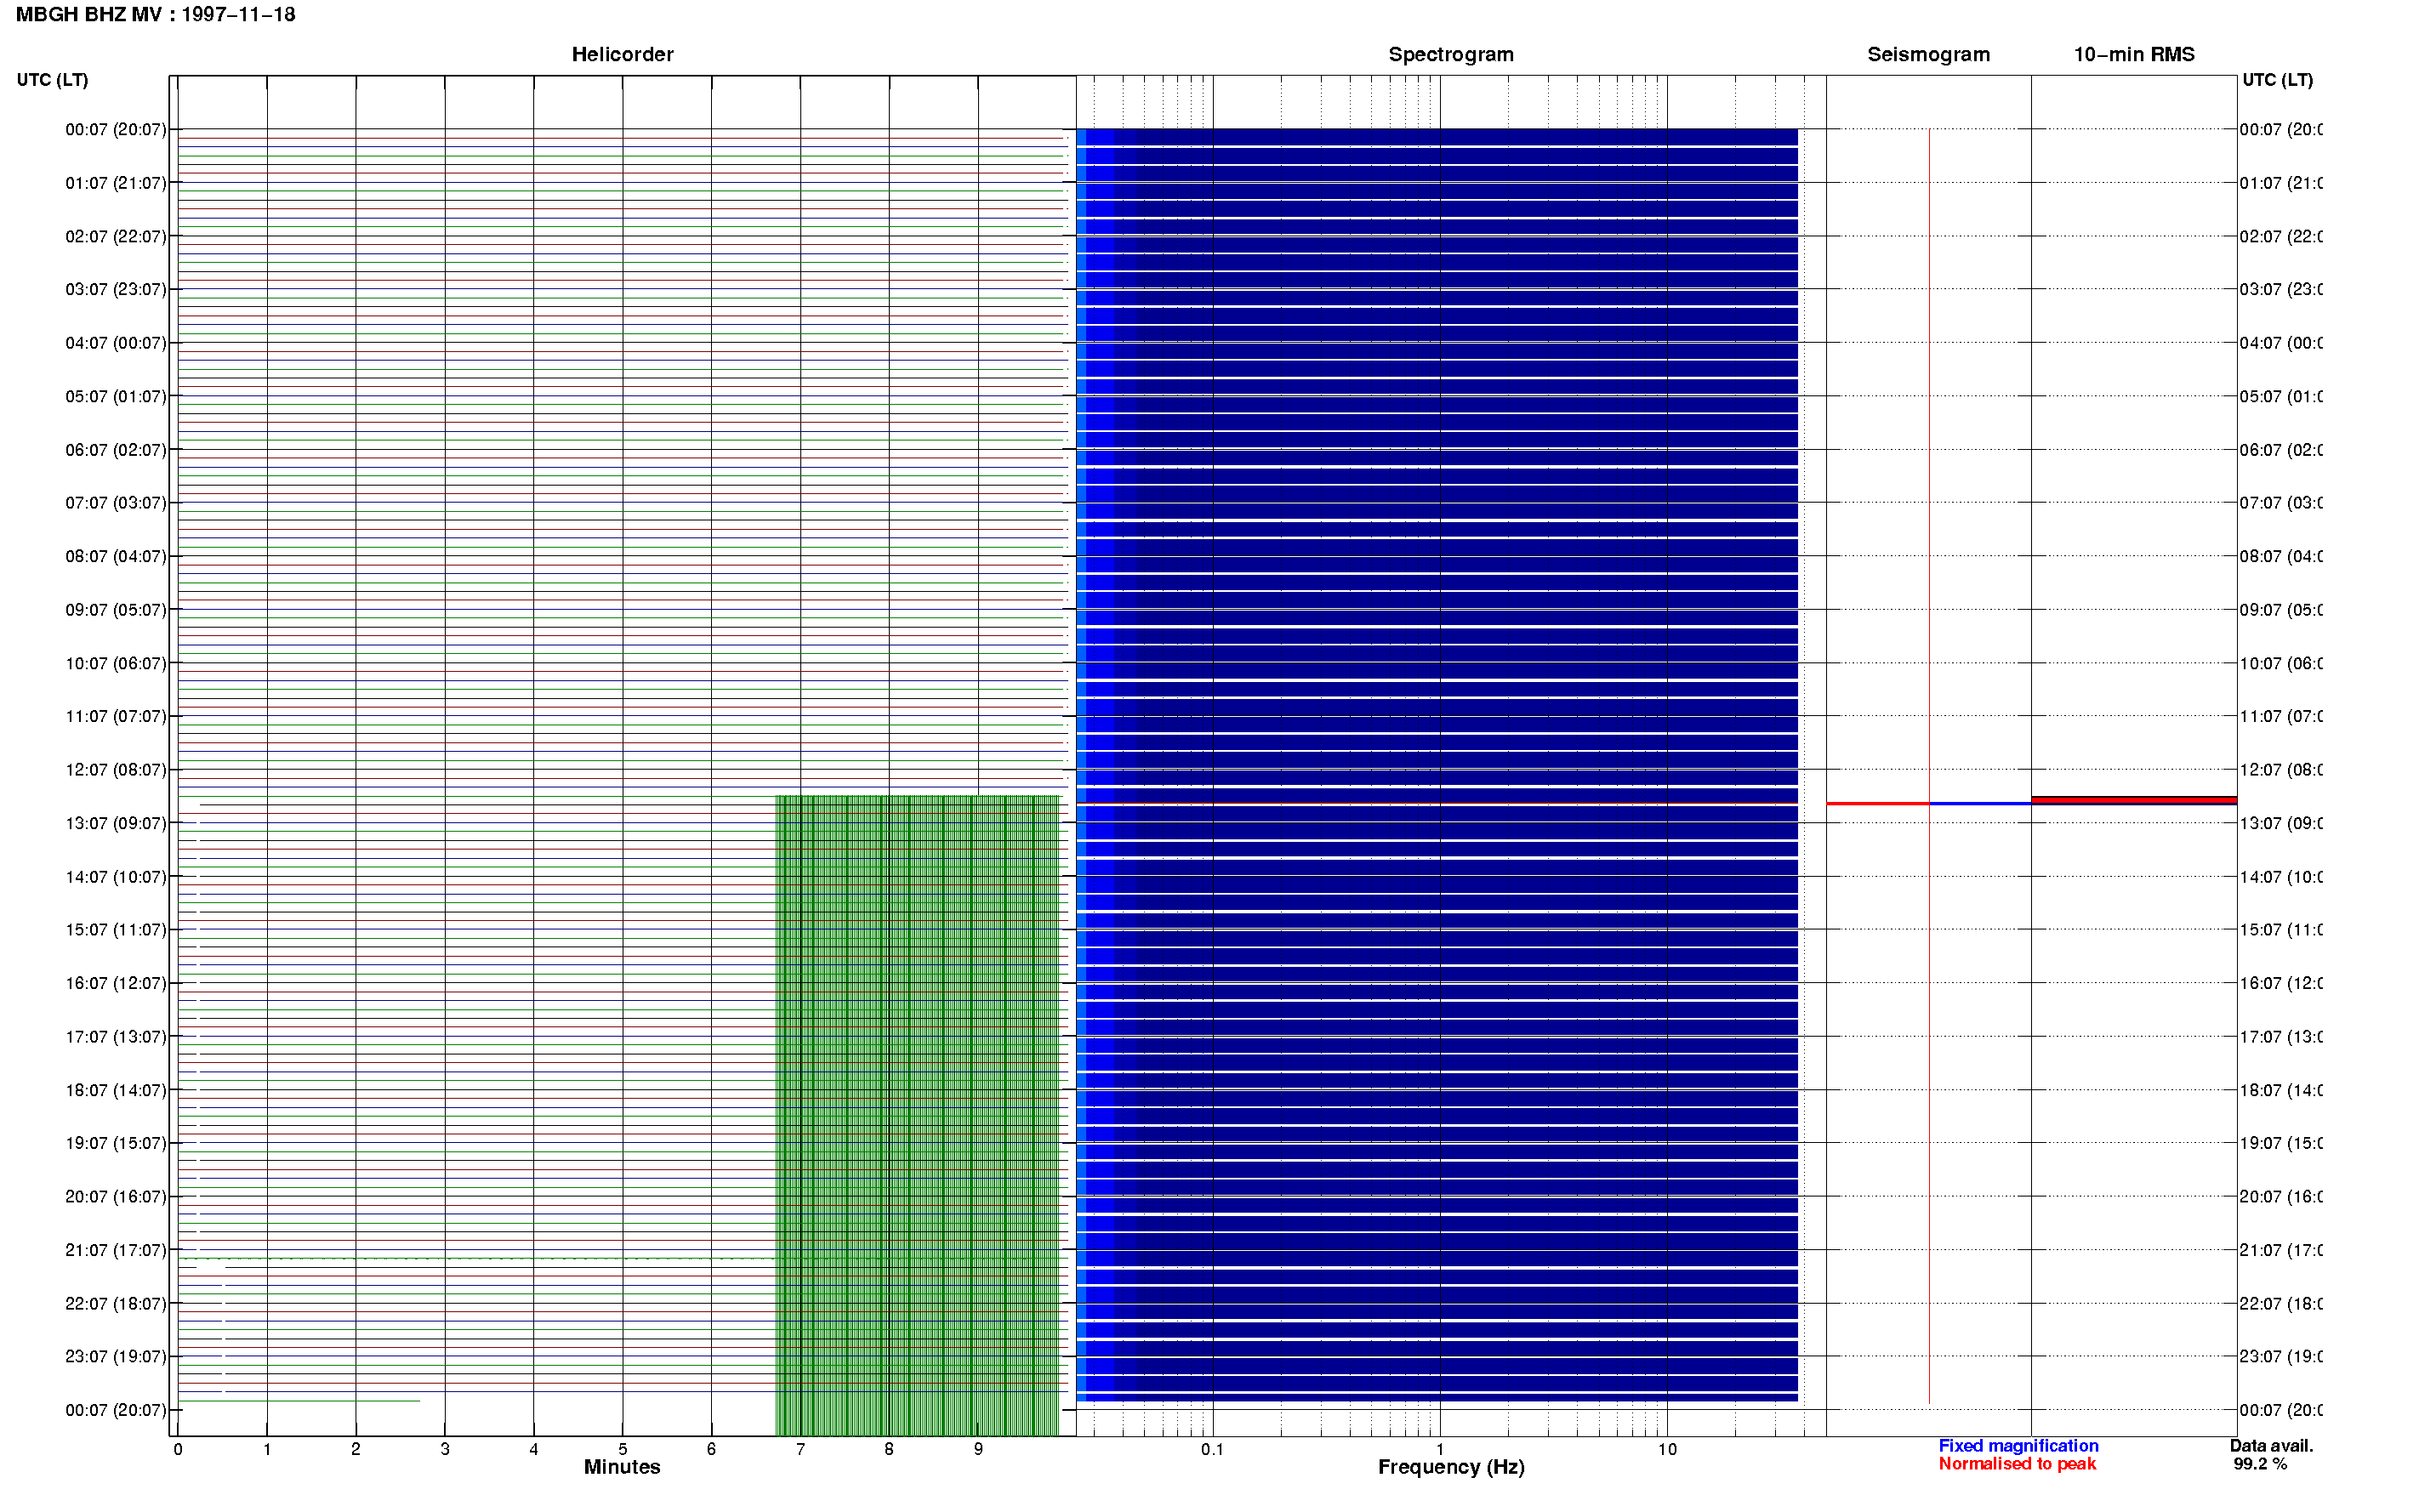Select left time label '14:07 (10:07)'
Screen dimensions: 2419x1512
pyautogui.click(x=116, y=877)
